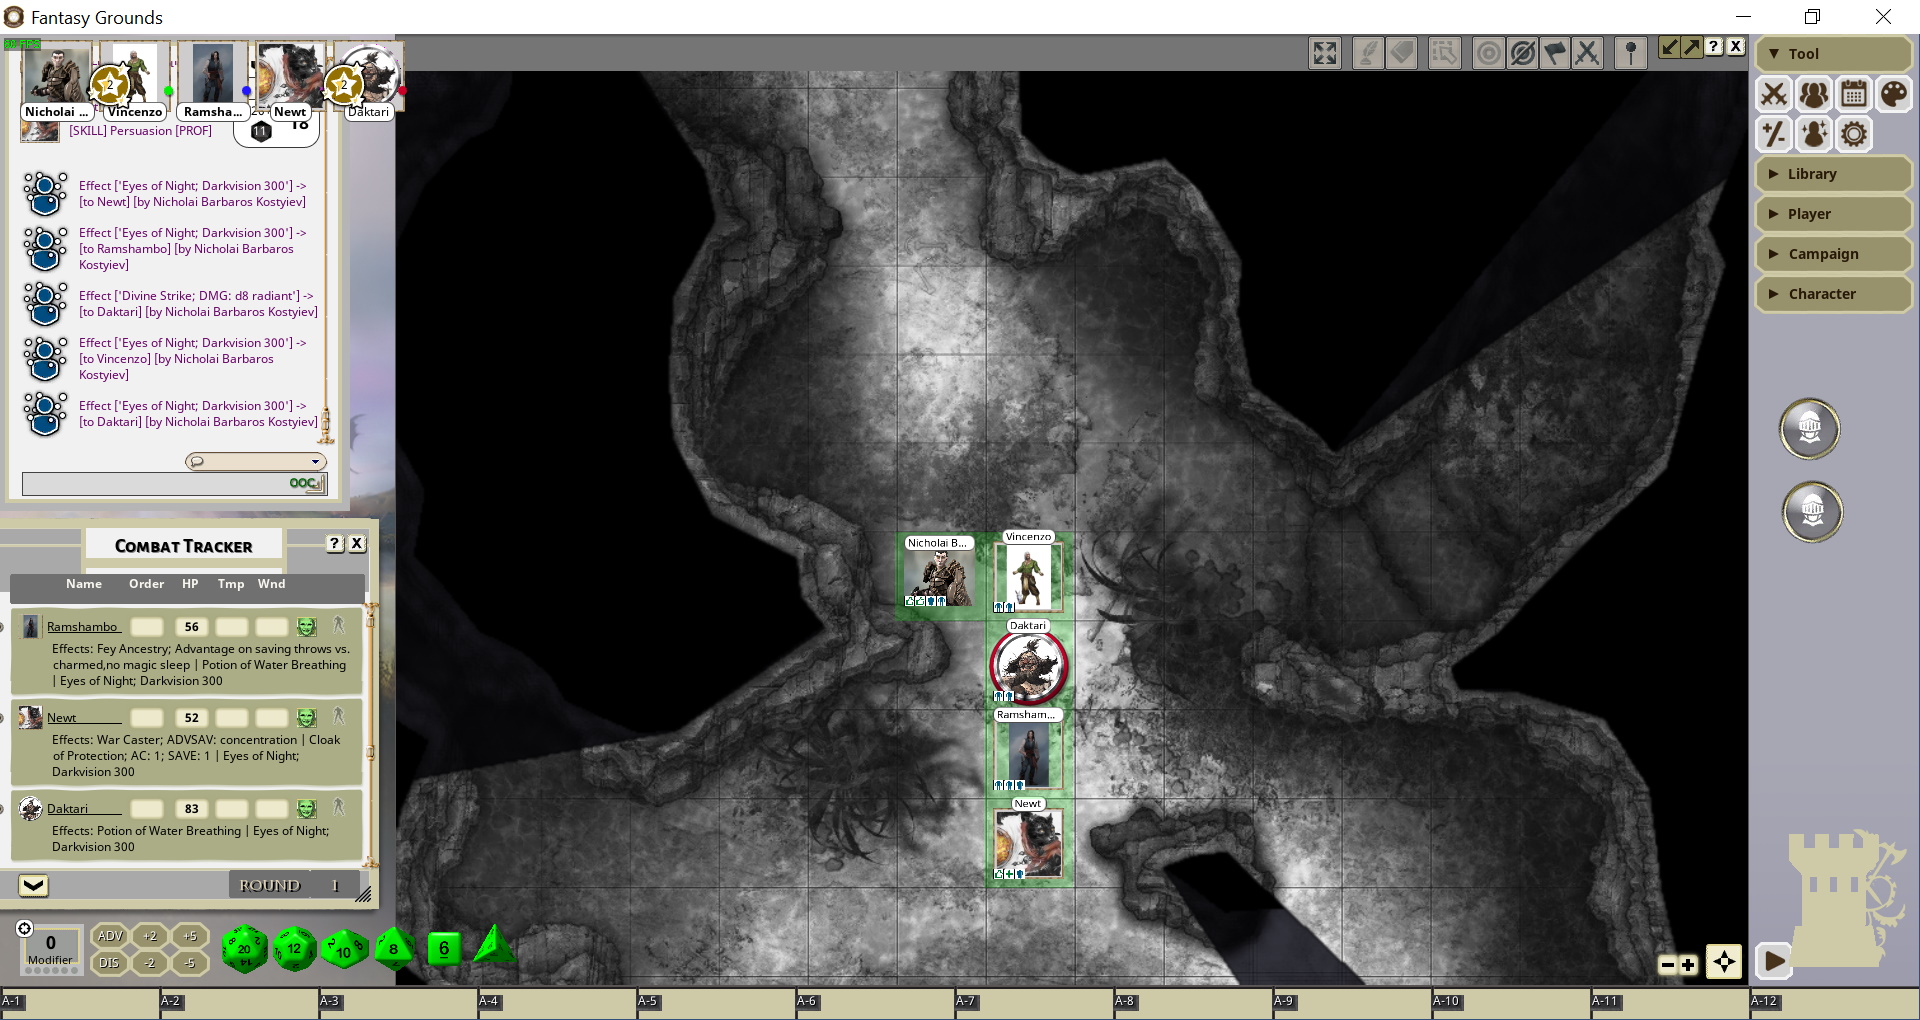Pick up the green d8 die
Screen dimensions: 1920x1020
point(394,948)
